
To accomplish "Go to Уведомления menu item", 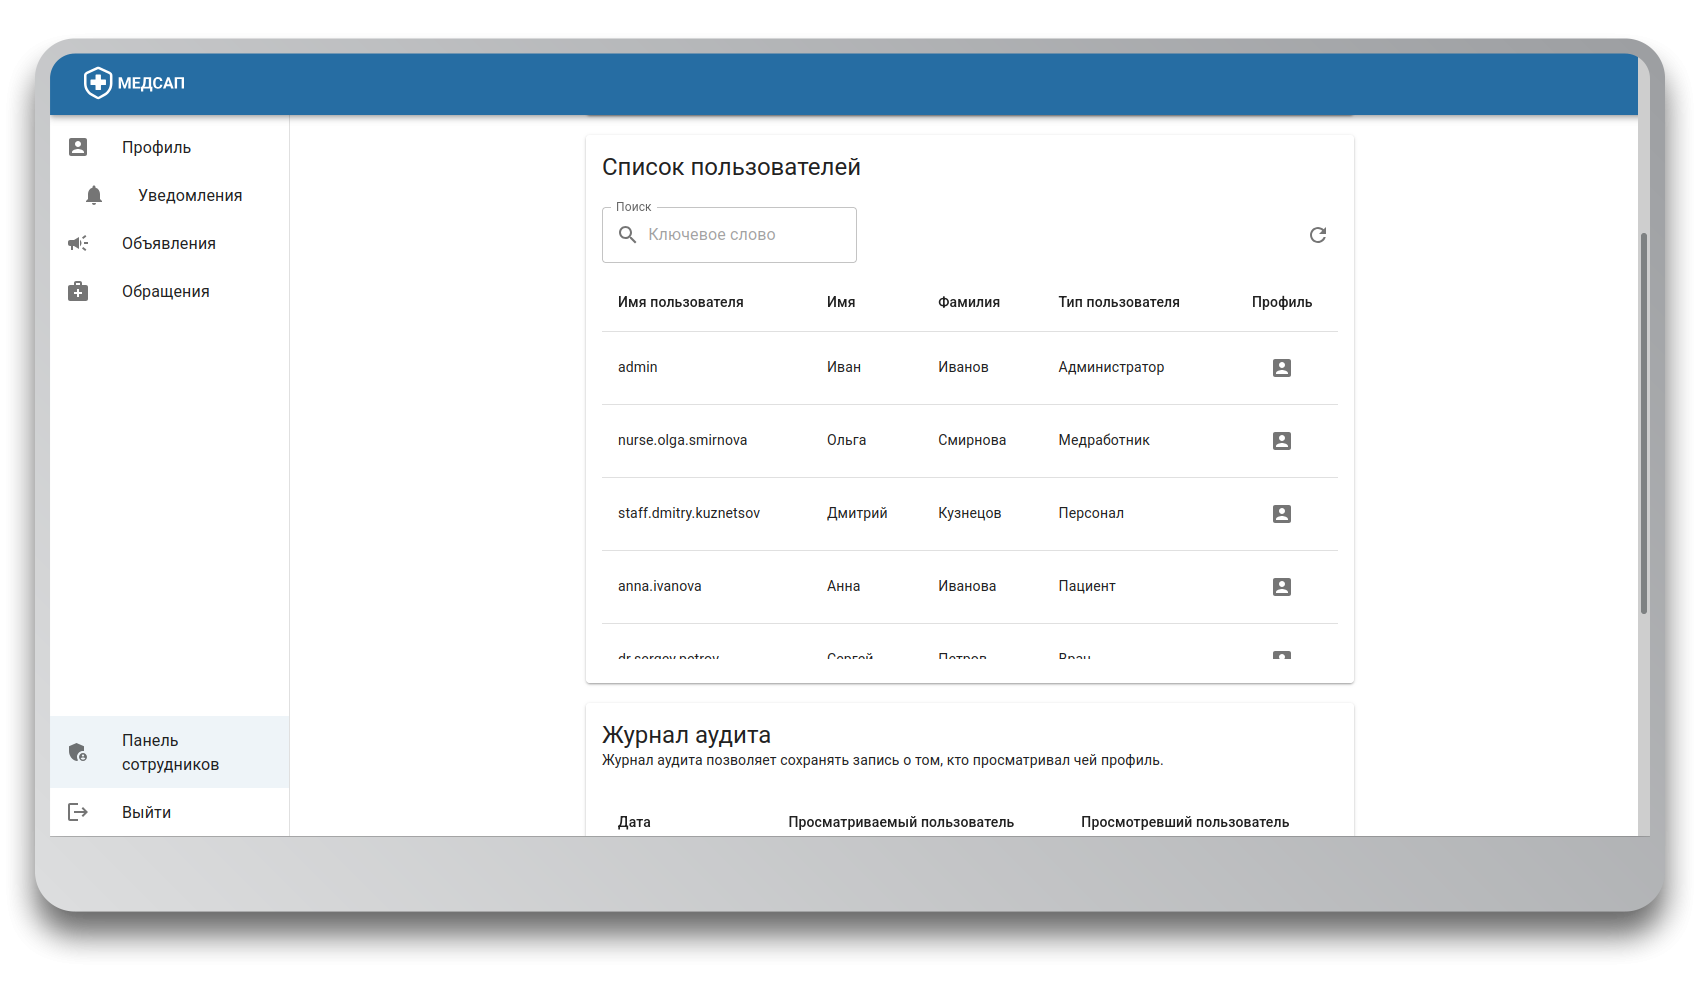I will click(190, 196).
